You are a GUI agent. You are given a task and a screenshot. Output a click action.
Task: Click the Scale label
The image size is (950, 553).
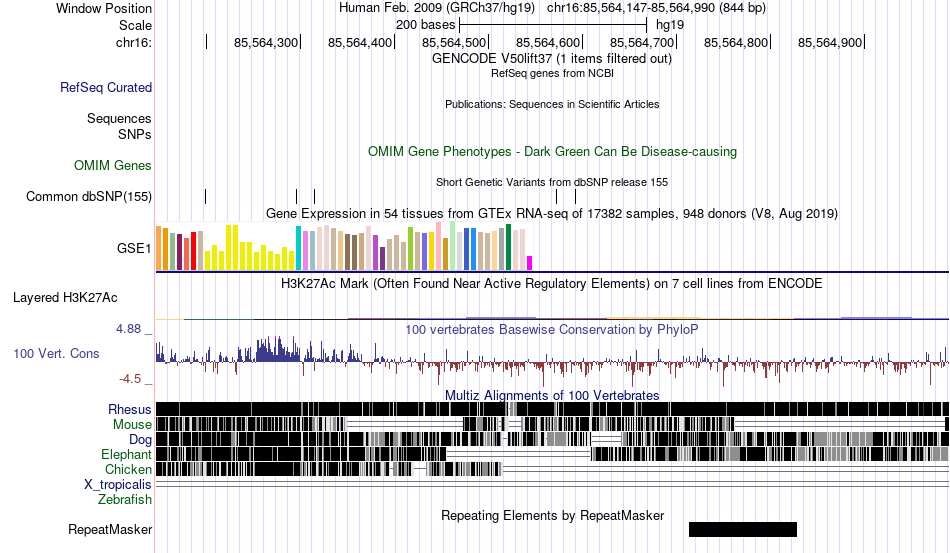(135, 25)
